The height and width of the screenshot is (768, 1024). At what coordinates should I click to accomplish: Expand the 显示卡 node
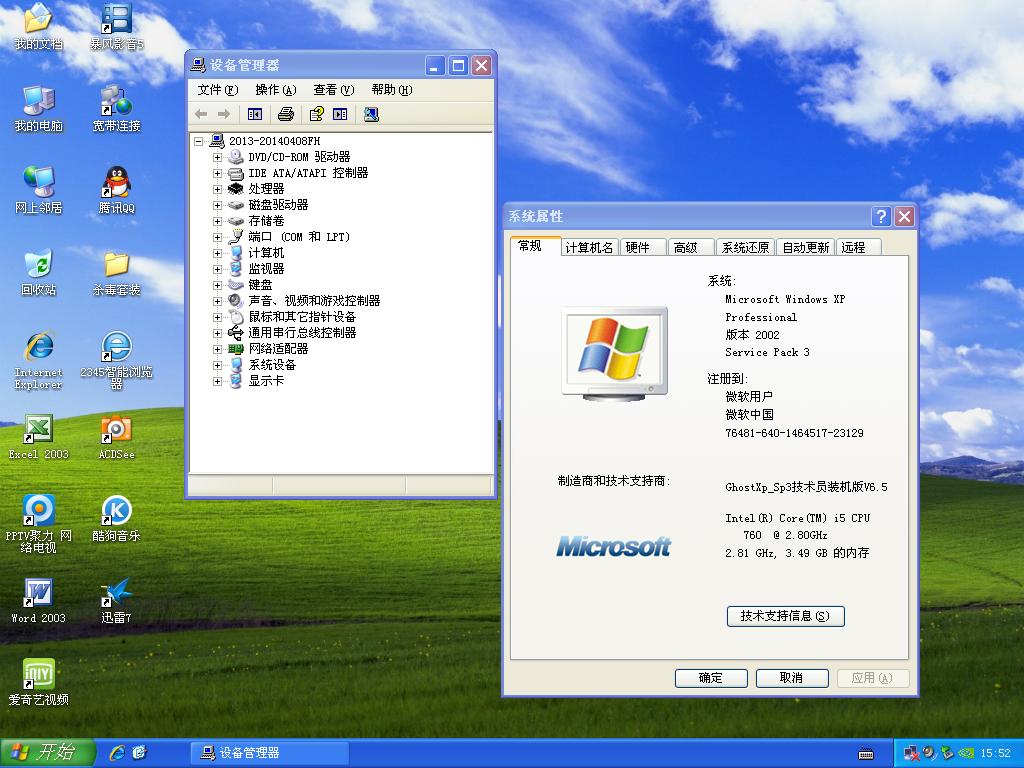[x=217, y=381]
